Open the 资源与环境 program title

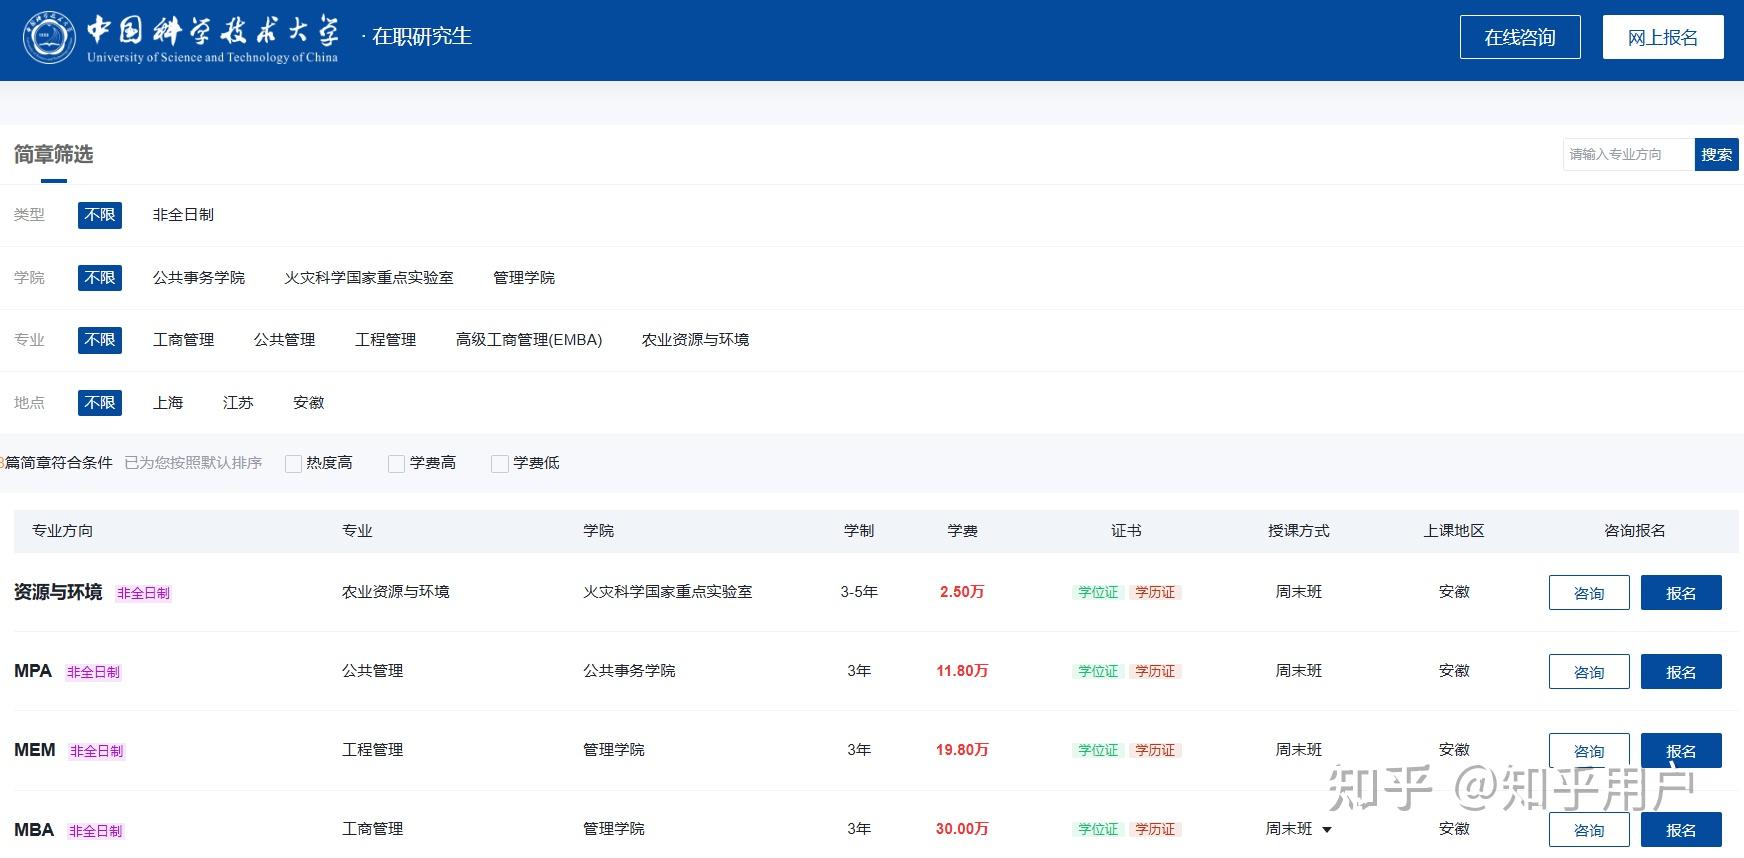pos(58,592)
